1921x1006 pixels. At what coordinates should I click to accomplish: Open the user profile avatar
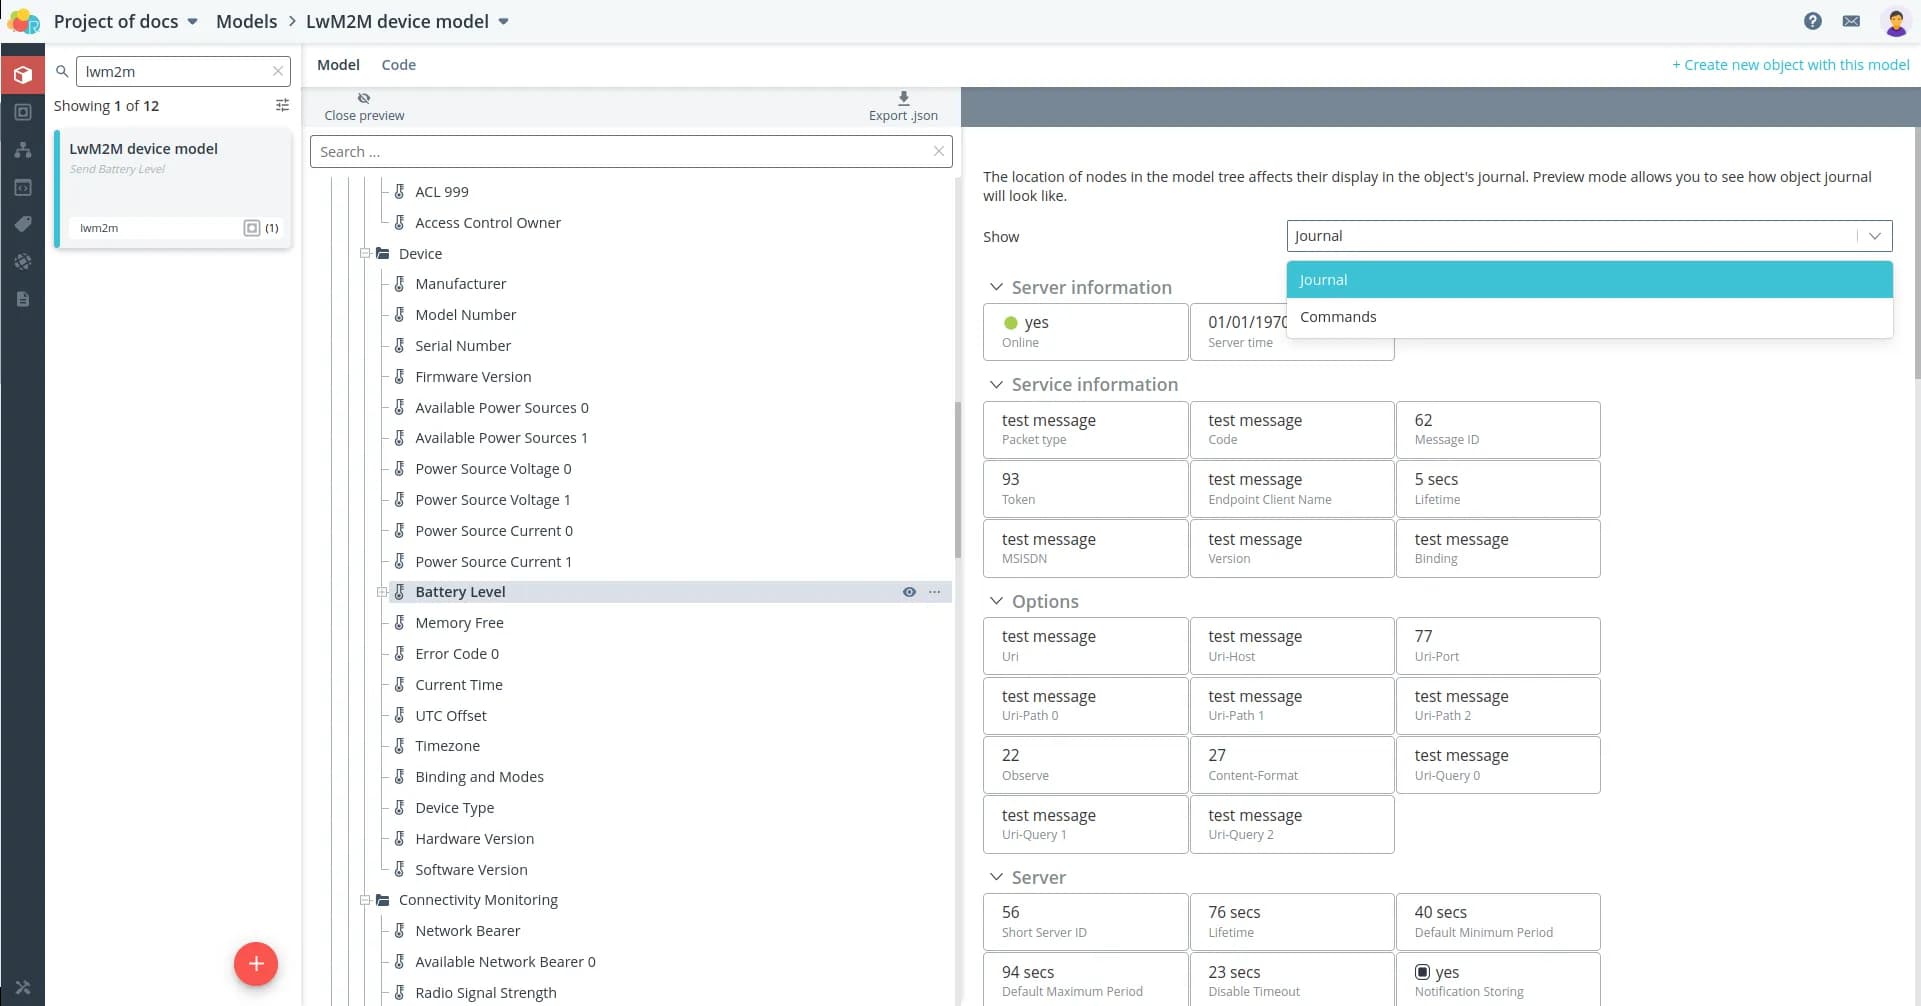1895,21
